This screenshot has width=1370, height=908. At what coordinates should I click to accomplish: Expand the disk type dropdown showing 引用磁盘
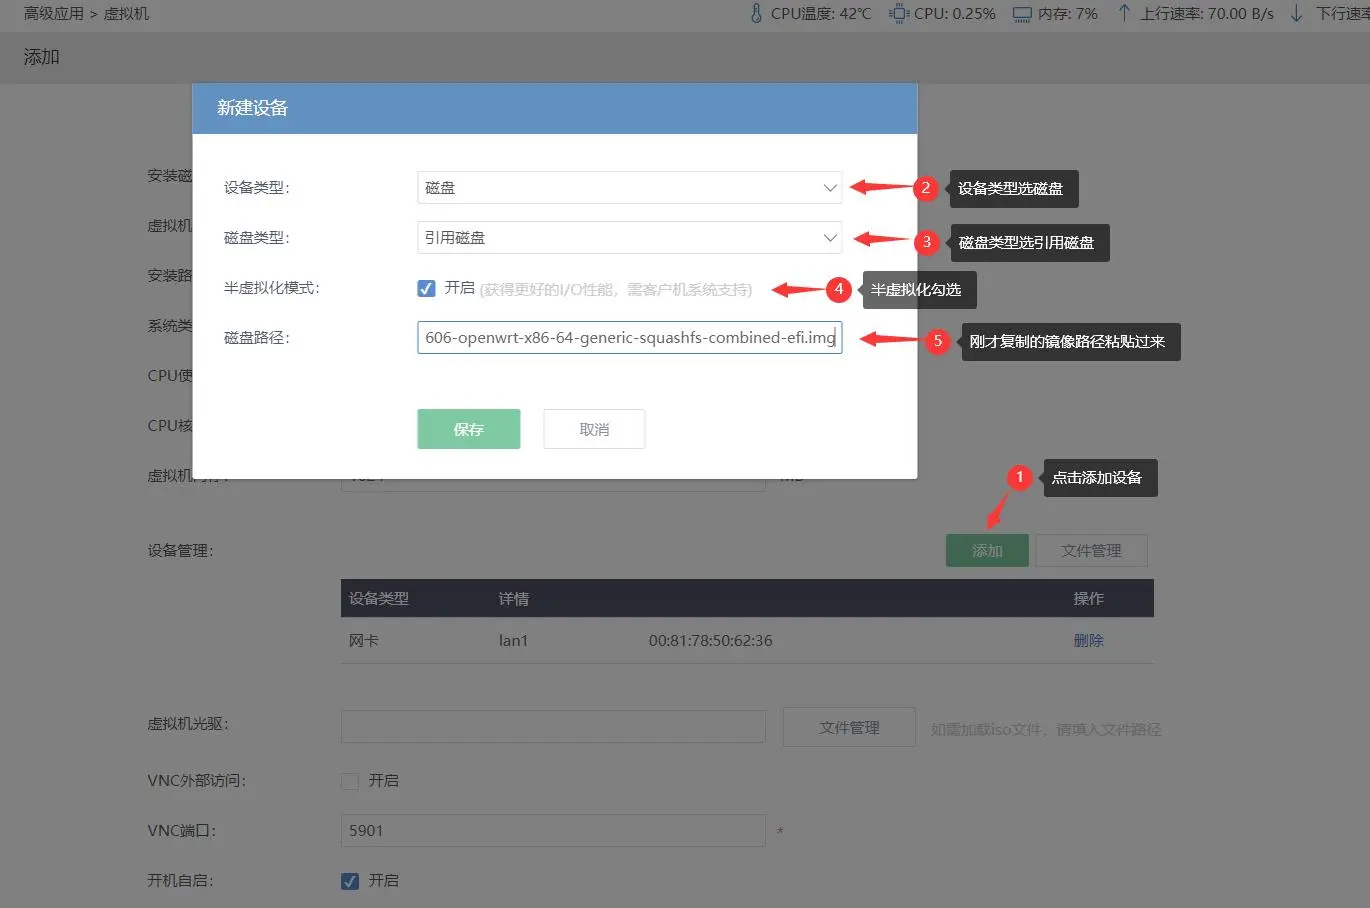pyautogui.click(x=629, y=238)
